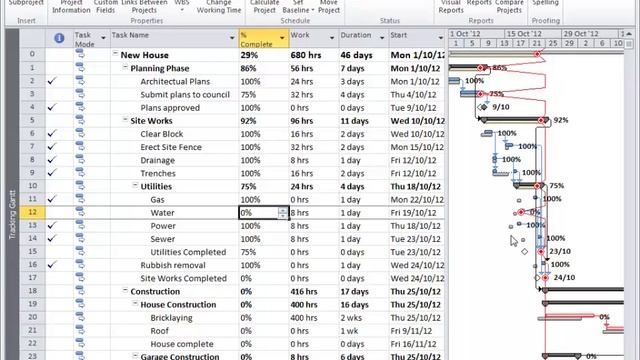The width and height of the screenshot is (640, 360).
Task: Open Duration column filter dropdown
Action: (382, 38)
